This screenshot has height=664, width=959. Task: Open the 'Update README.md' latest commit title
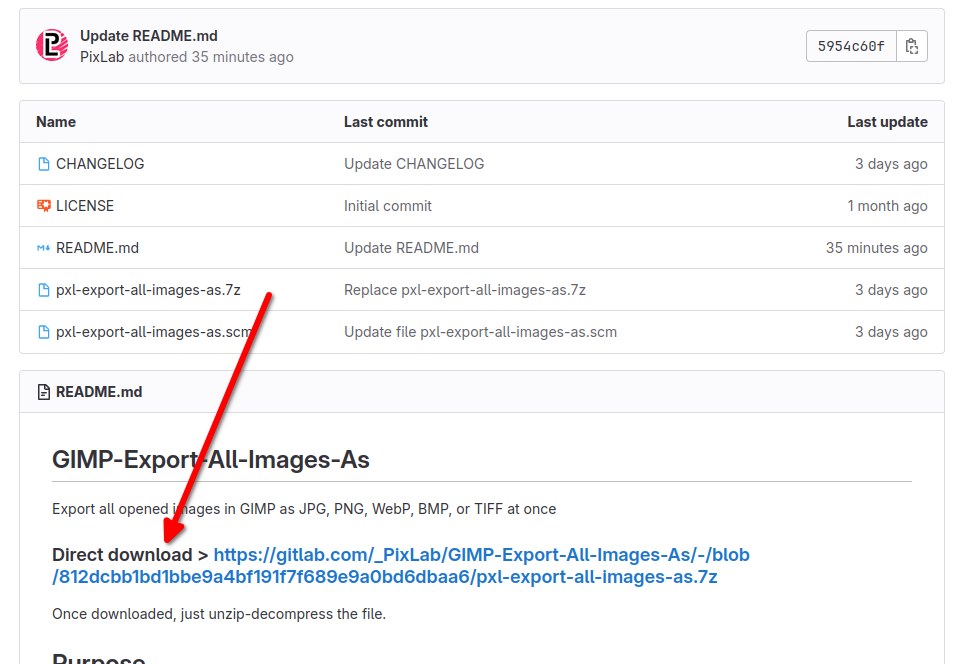click(149, 35)
